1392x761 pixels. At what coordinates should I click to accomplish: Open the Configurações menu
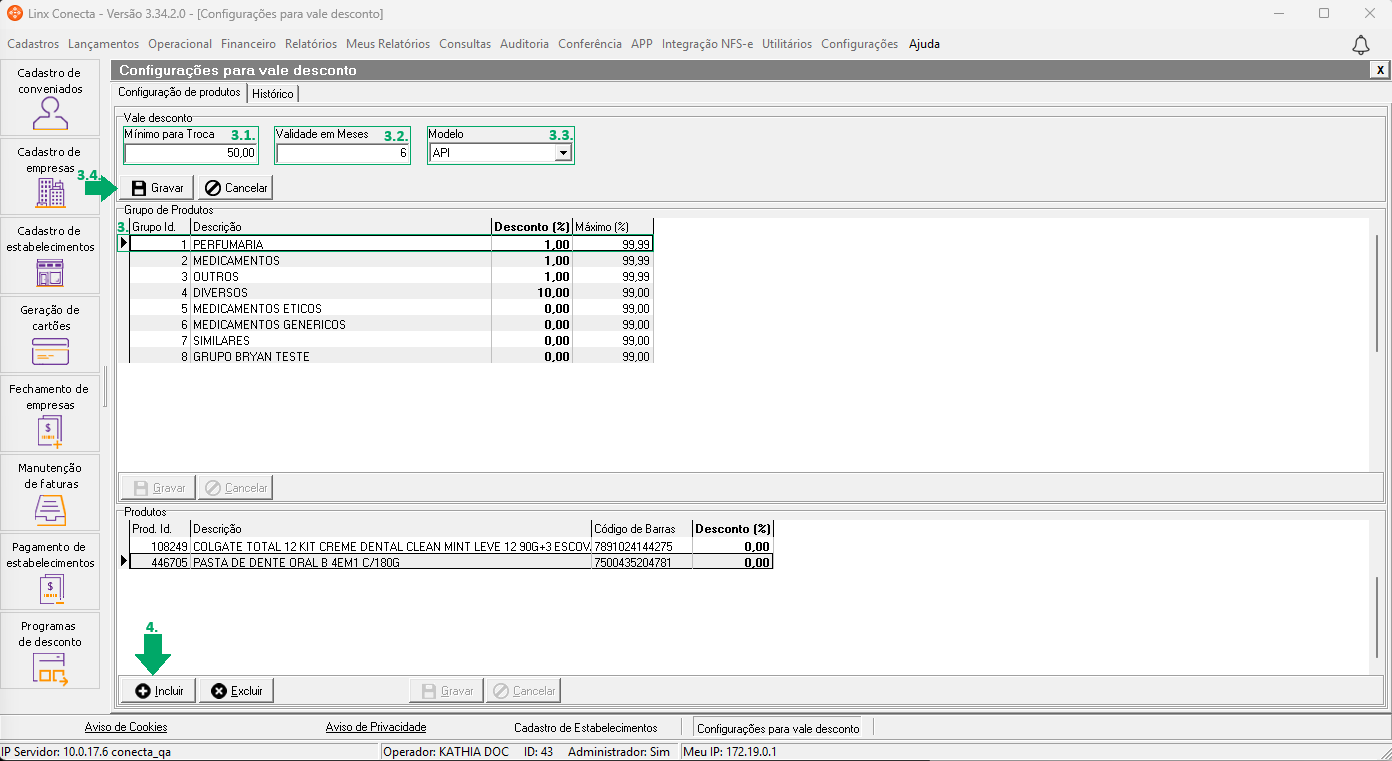(x=859, y=44)
